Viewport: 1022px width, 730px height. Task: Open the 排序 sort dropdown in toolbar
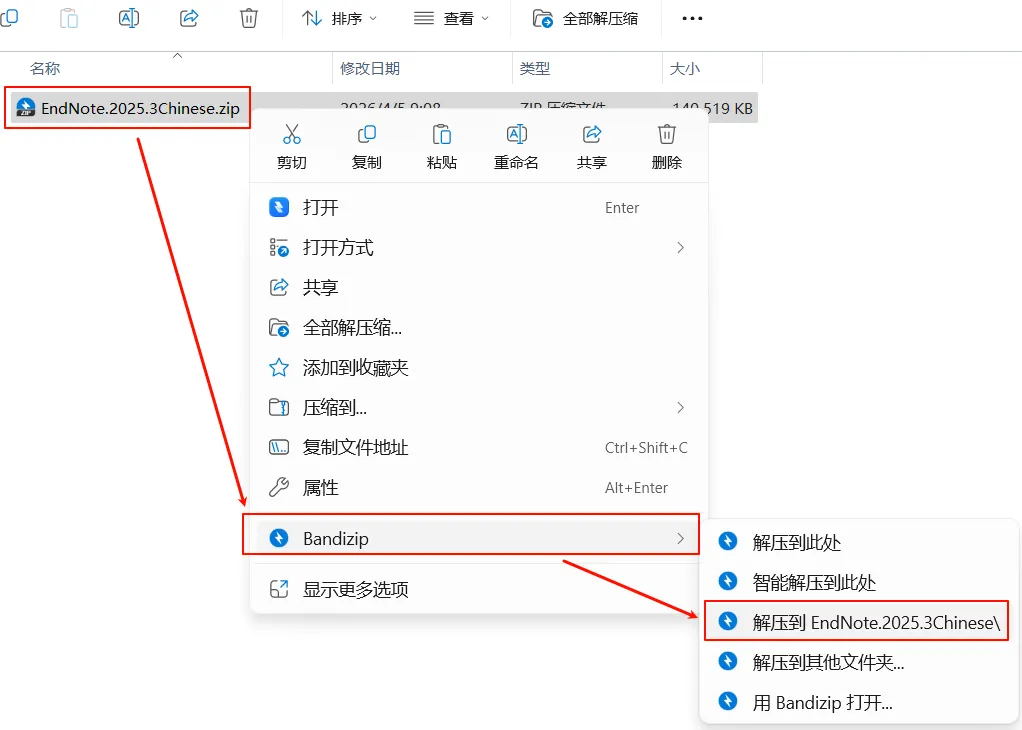click(339, 18)
